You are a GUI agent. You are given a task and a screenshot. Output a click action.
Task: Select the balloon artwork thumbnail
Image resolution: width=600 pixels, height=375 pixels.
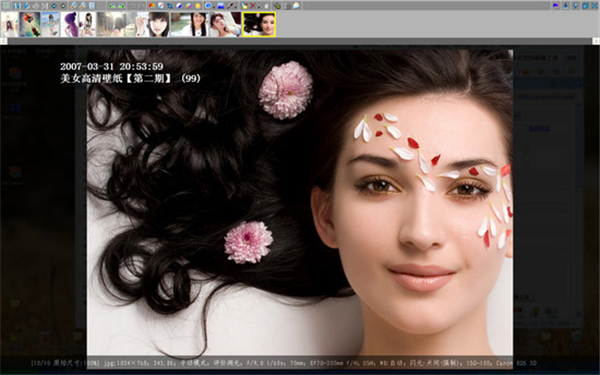pos(30,24)
